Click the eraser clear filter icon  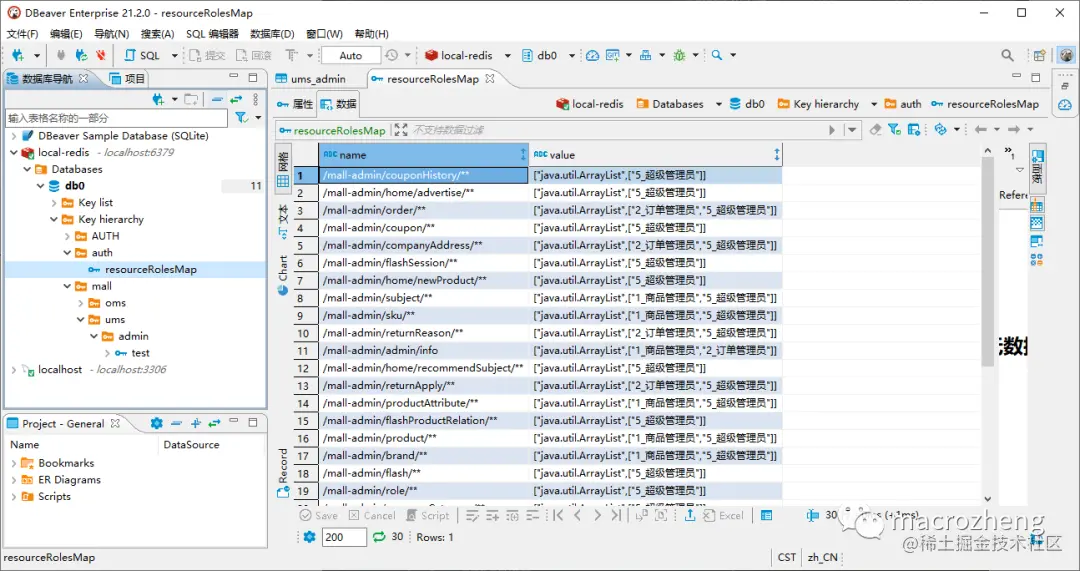click(875, 129)
